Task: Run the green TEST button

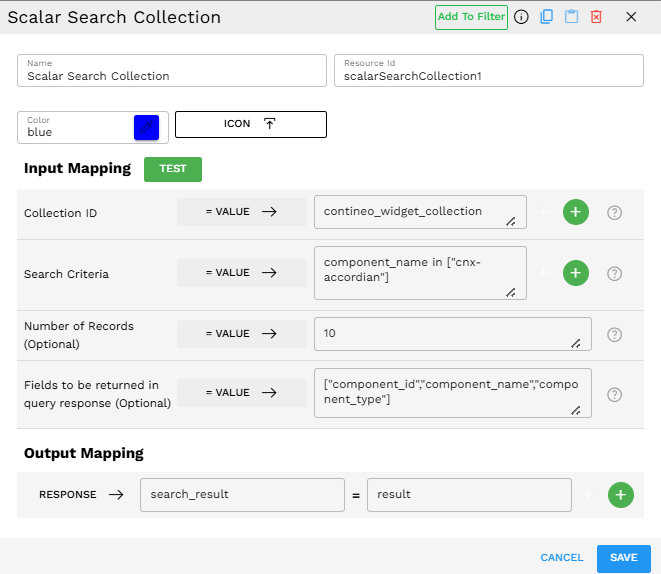Action: pos(173,169)
